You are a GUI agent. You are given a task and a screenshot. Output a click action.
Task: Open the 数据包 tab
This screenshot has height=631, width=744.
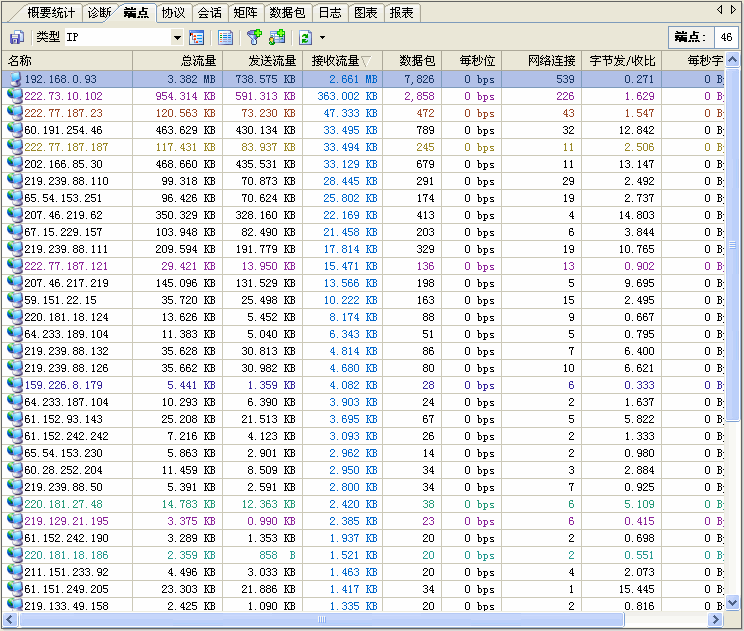pos(287,13)
